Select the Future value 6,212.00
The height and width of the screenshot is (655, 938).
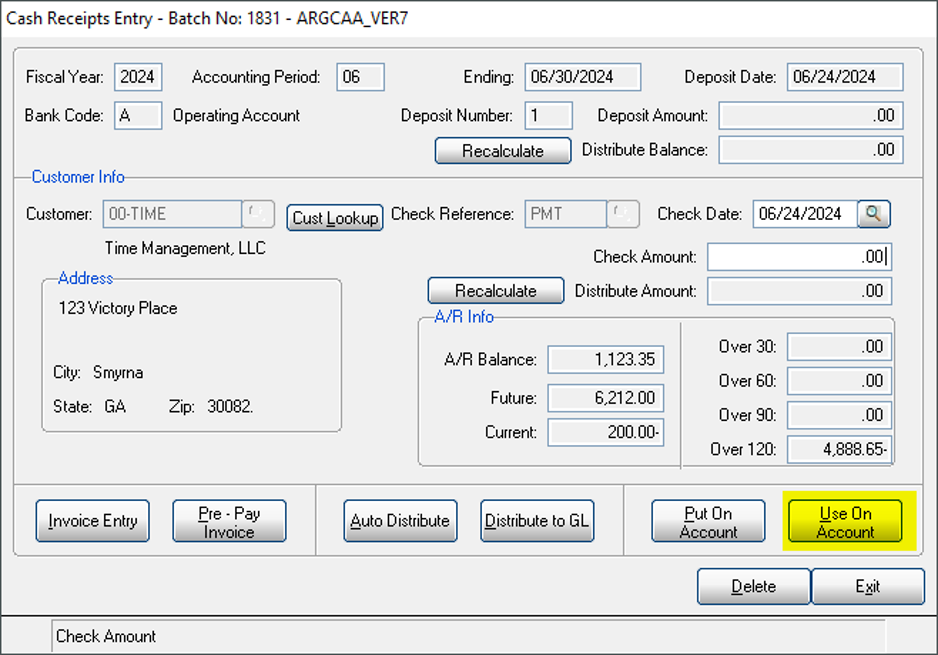(605, 398)
